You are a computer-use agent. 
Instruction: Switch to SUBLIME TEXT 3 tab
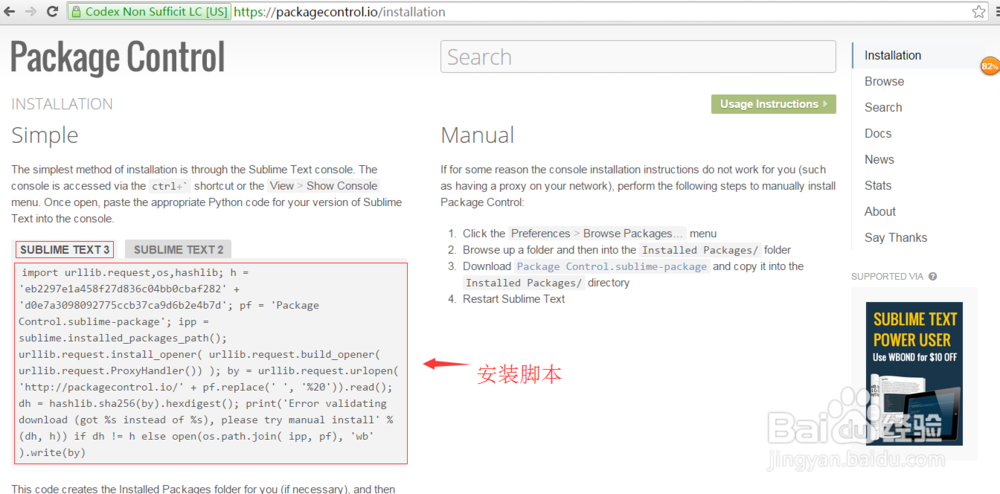[64, 249]
